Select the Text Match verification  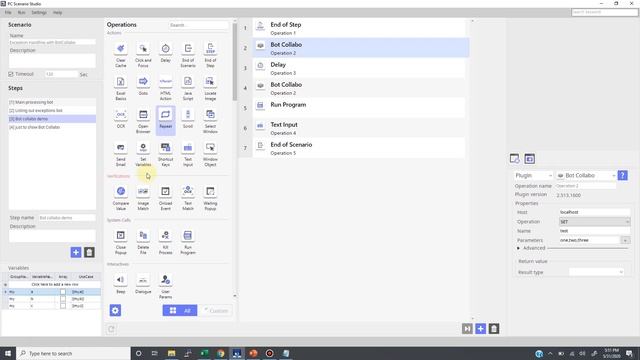pos(188,198)
